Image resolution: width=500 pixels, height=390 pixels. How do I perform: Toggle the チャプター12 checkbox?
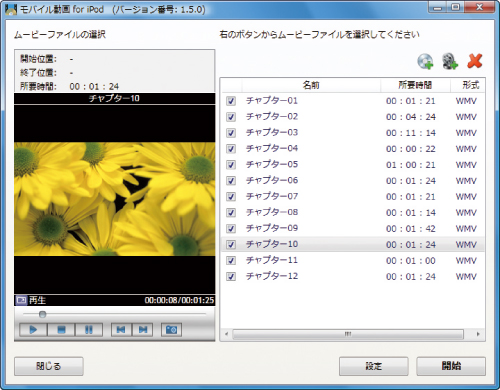point(231,276)
